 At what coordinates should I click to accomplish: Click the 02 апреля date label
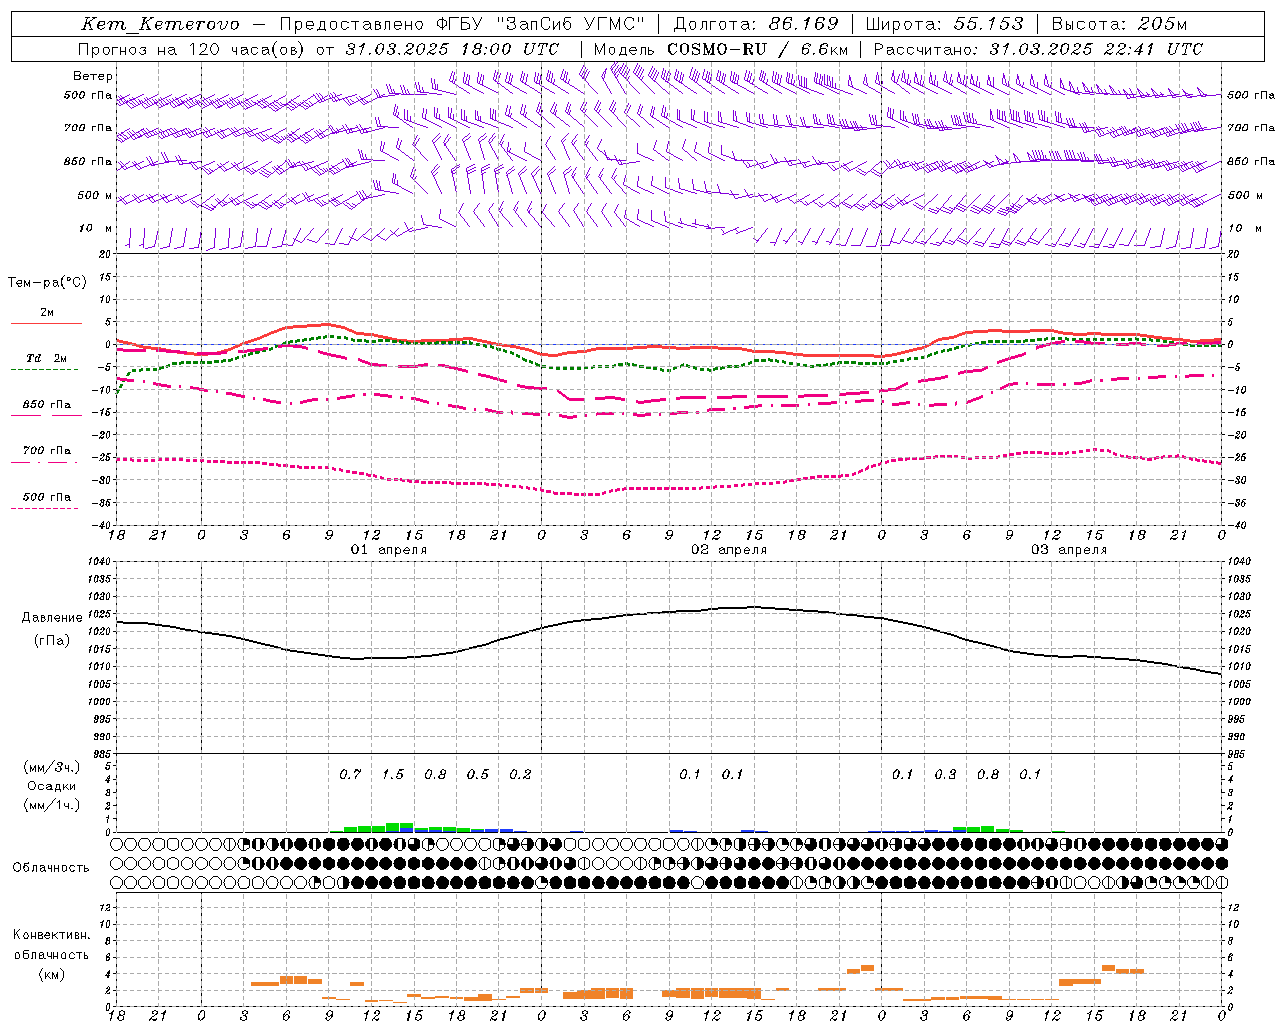(x=729, y=550)
